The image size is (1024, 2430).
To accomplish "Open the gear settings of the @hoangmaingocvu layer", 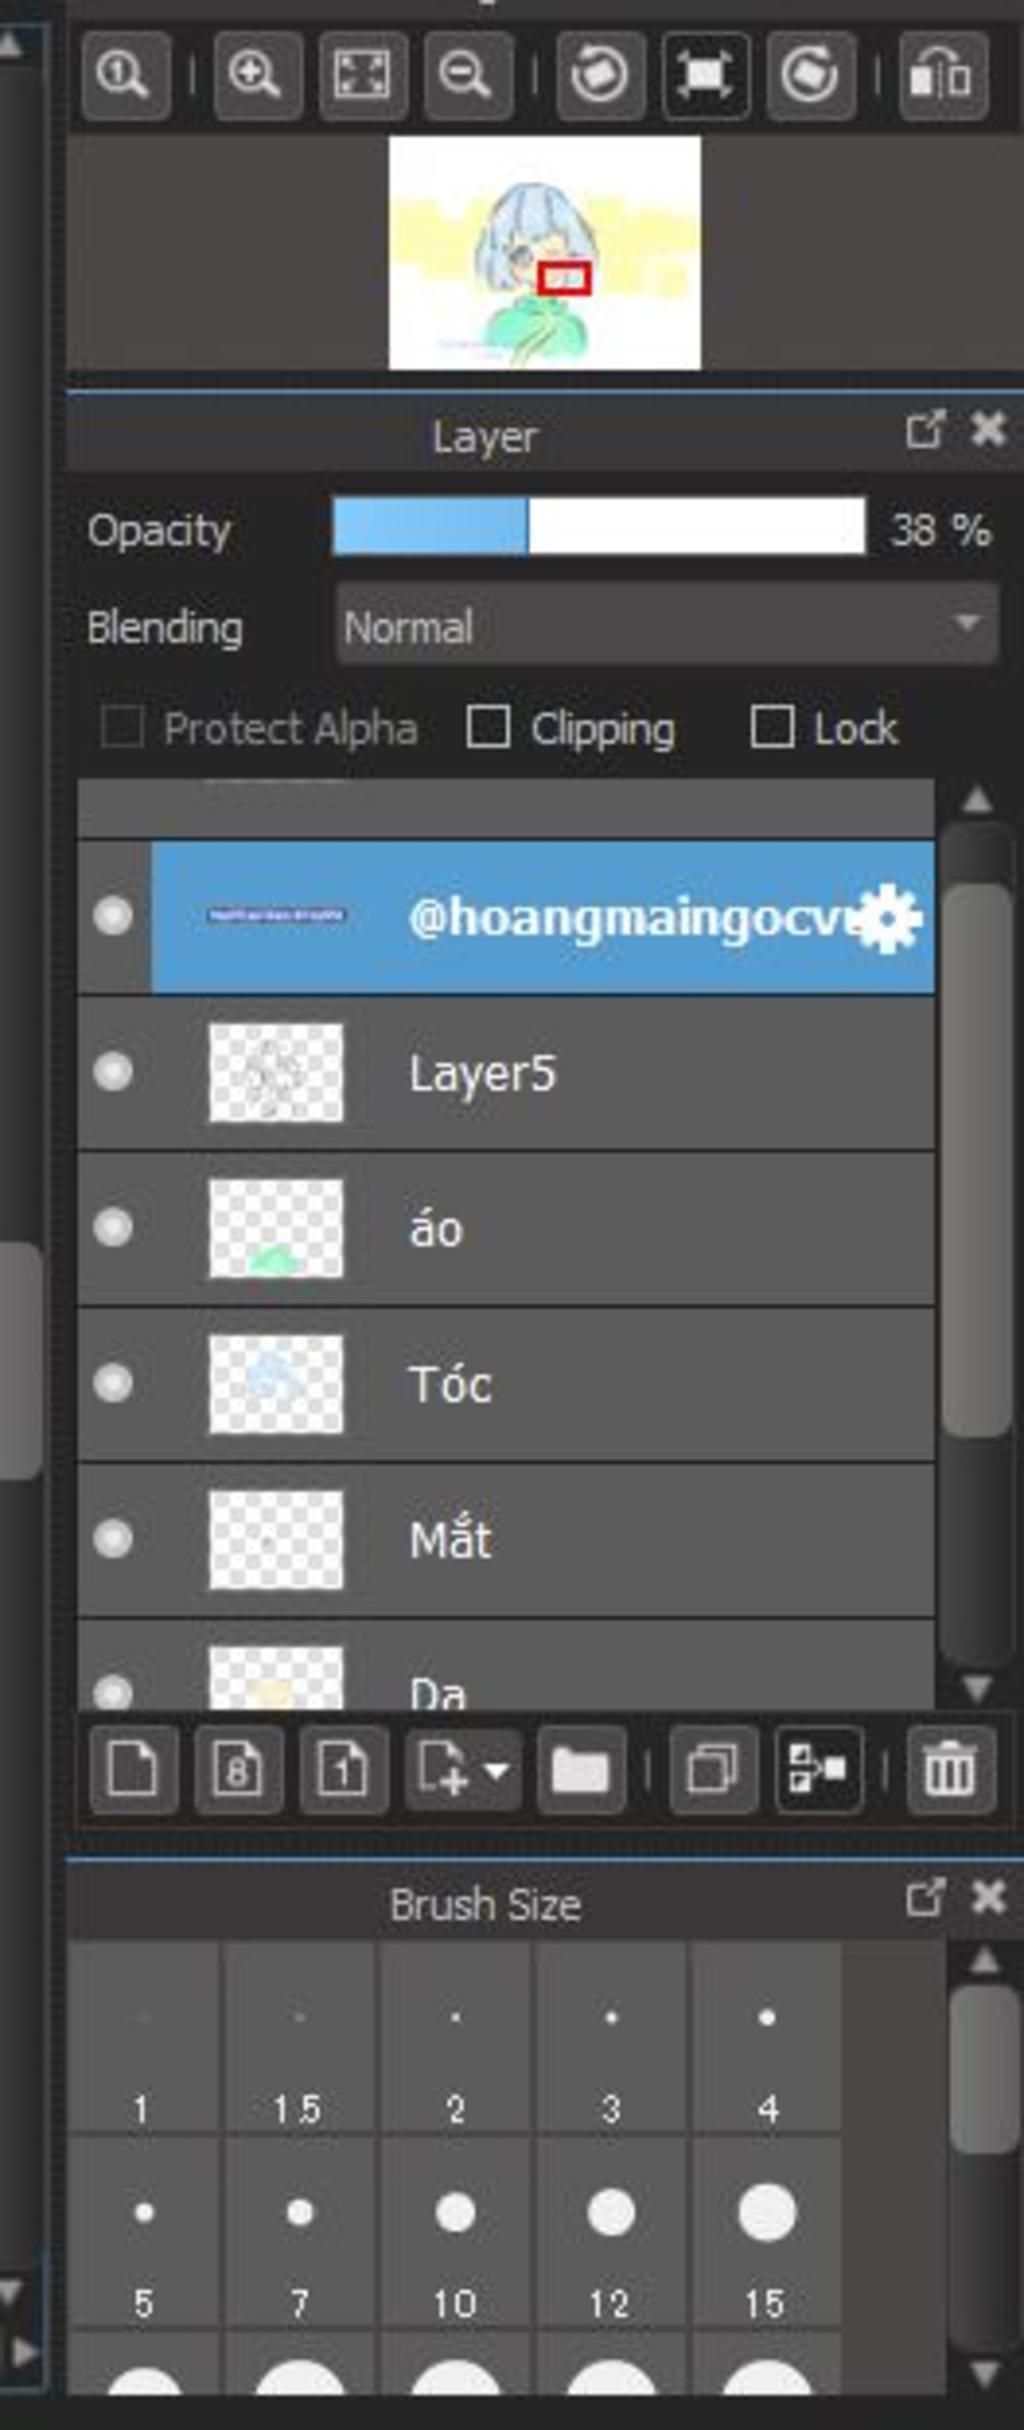I will coord(888,918).
